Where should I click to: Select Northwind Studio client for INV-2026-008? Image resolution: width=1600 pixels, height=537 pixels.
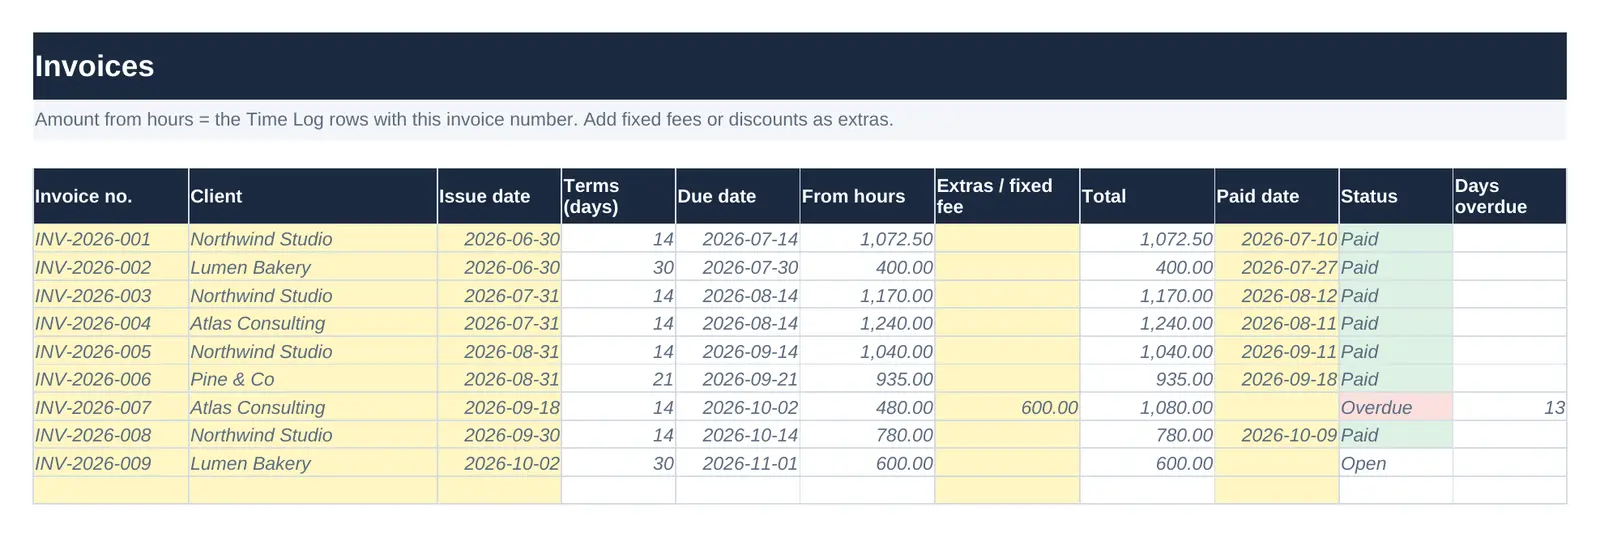(313, 435)
